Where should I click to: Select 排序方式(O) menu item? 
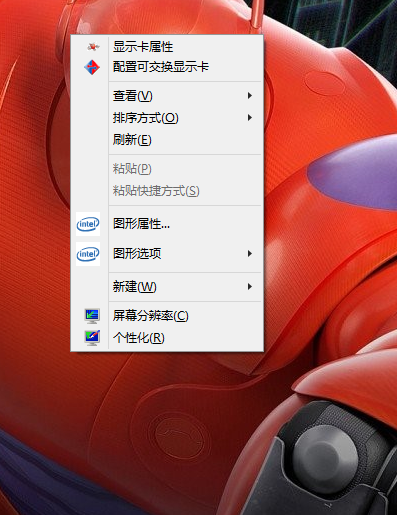click(x=167, y=118)
